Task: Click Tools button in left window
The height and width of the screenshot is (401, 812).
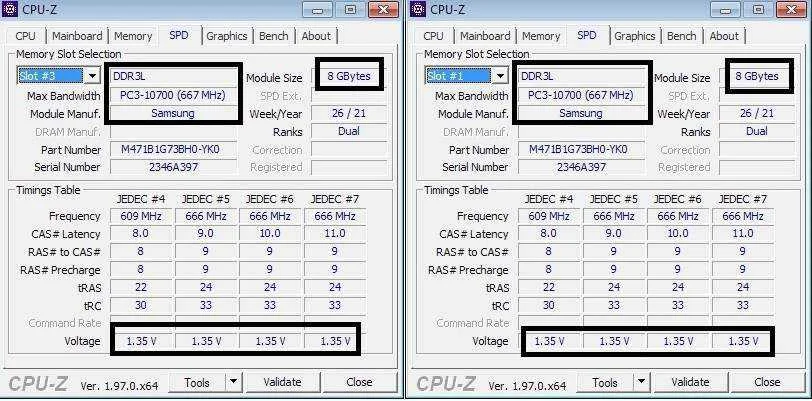Action: click(x=197, y=382)
